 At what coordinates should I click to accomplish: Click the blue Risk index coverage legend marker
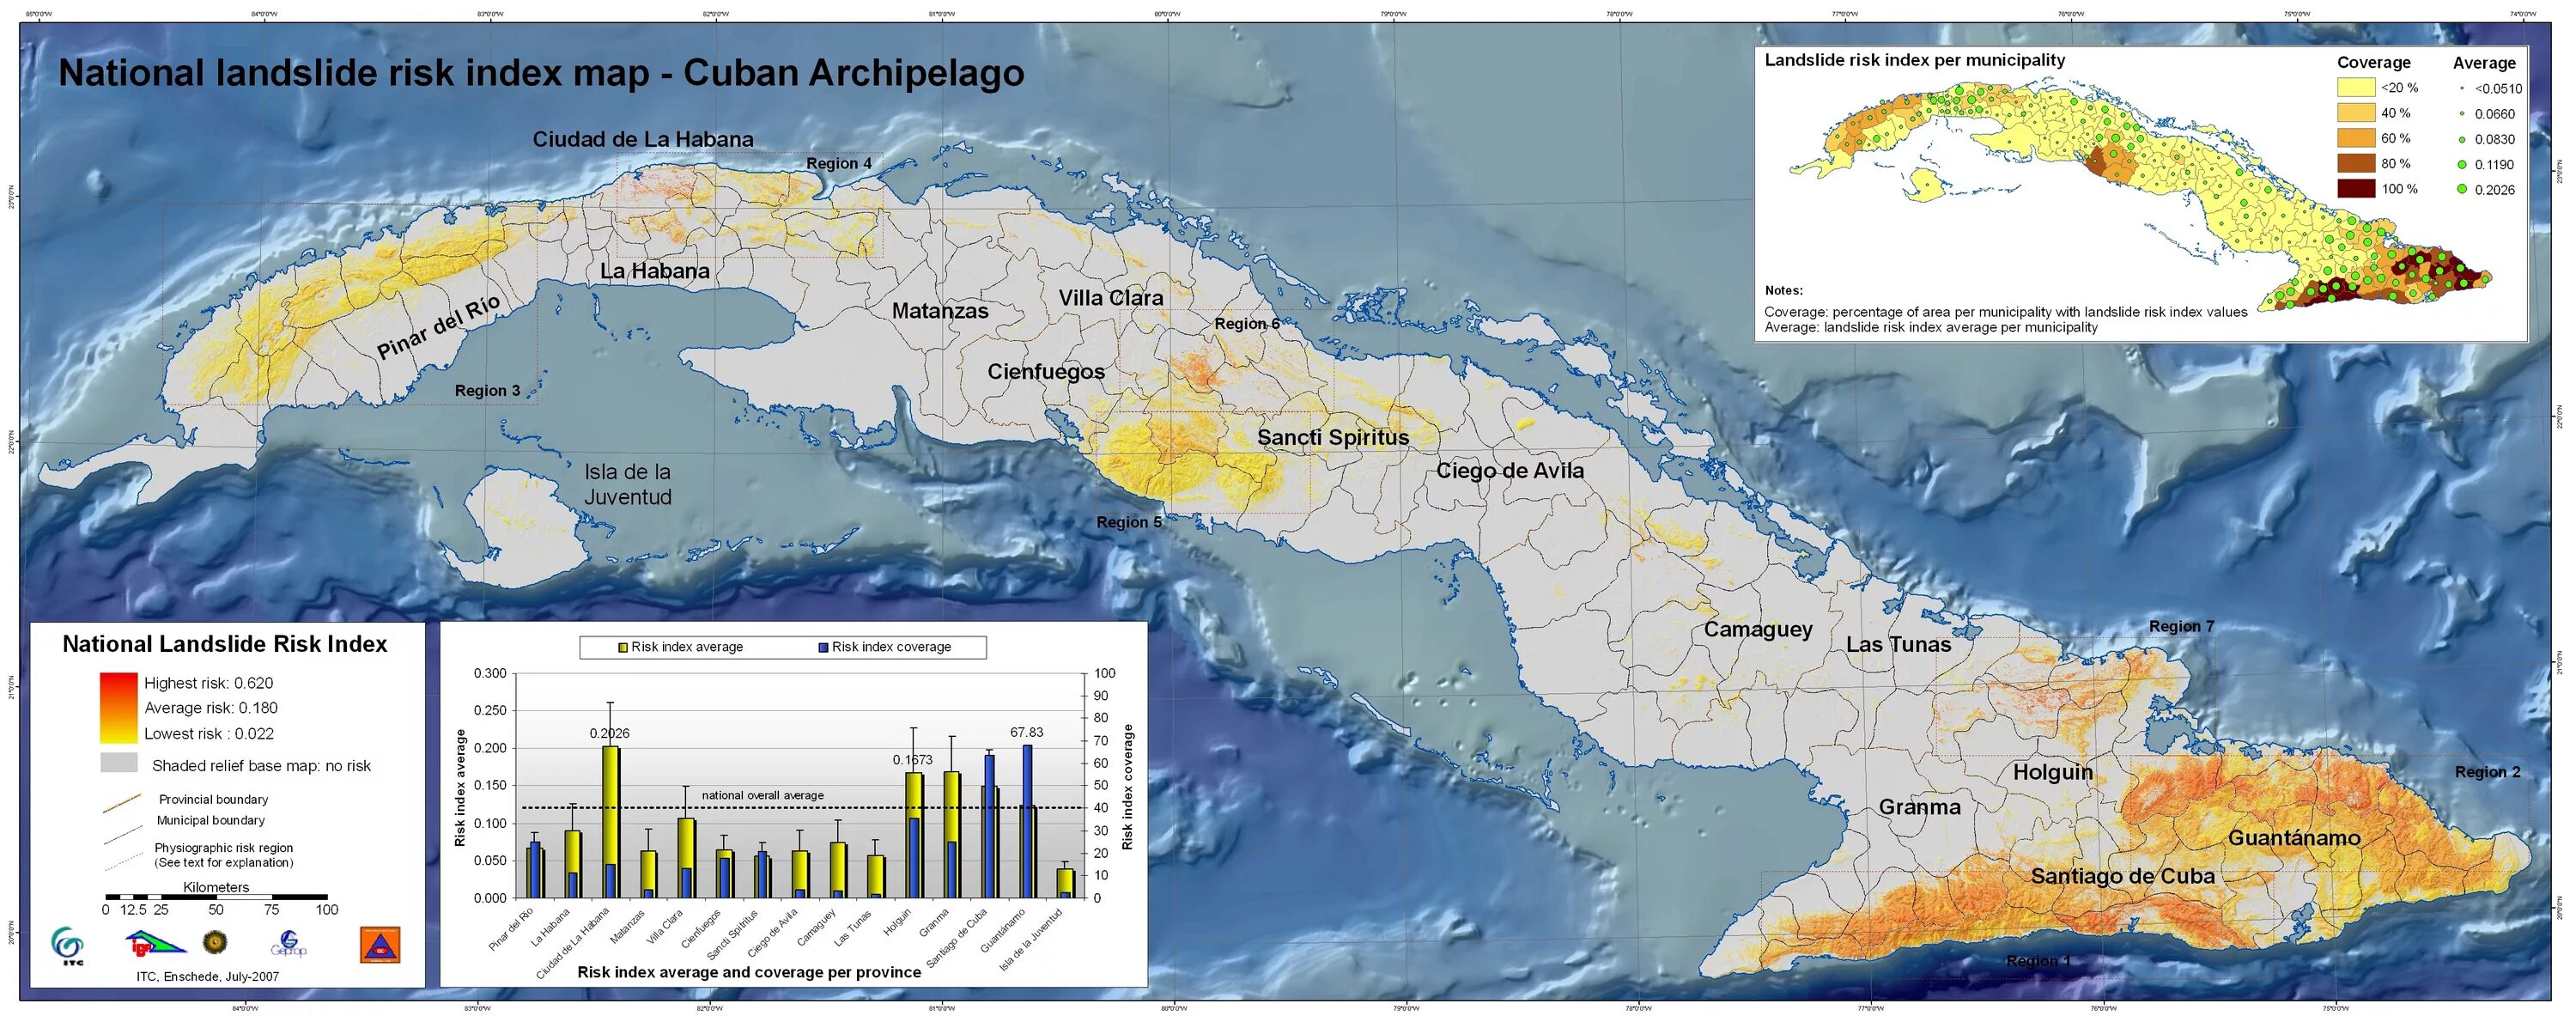click(823, 648)
